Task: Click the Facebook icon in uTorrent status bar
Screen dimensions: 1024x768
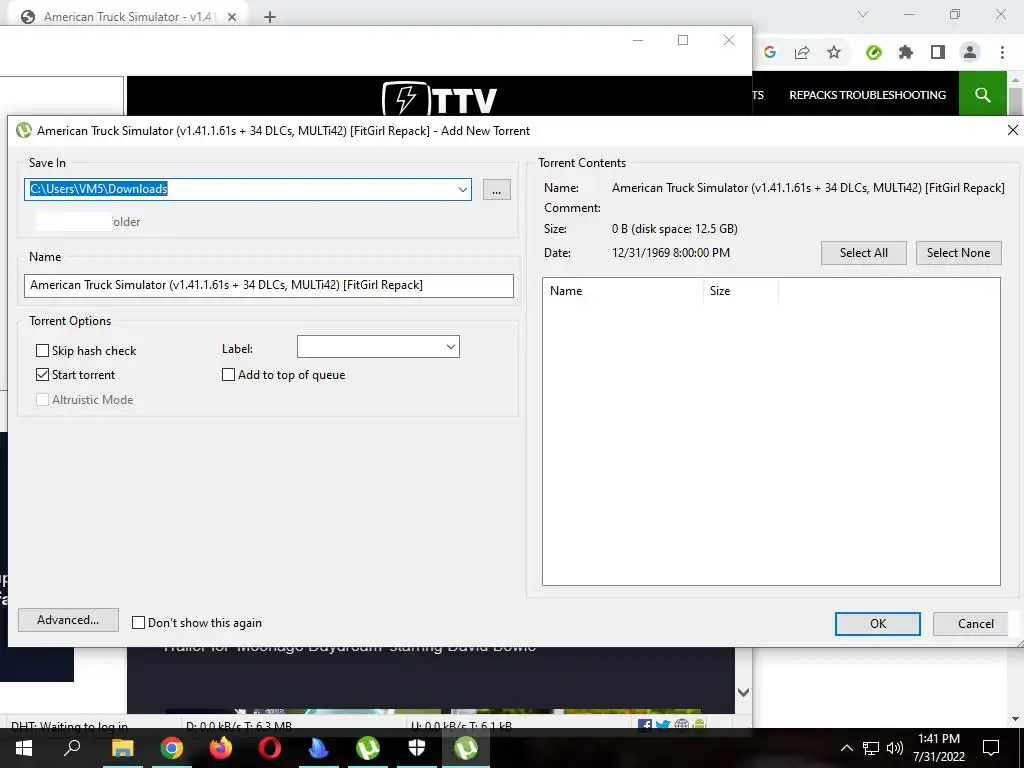Action: click(645, 724)
